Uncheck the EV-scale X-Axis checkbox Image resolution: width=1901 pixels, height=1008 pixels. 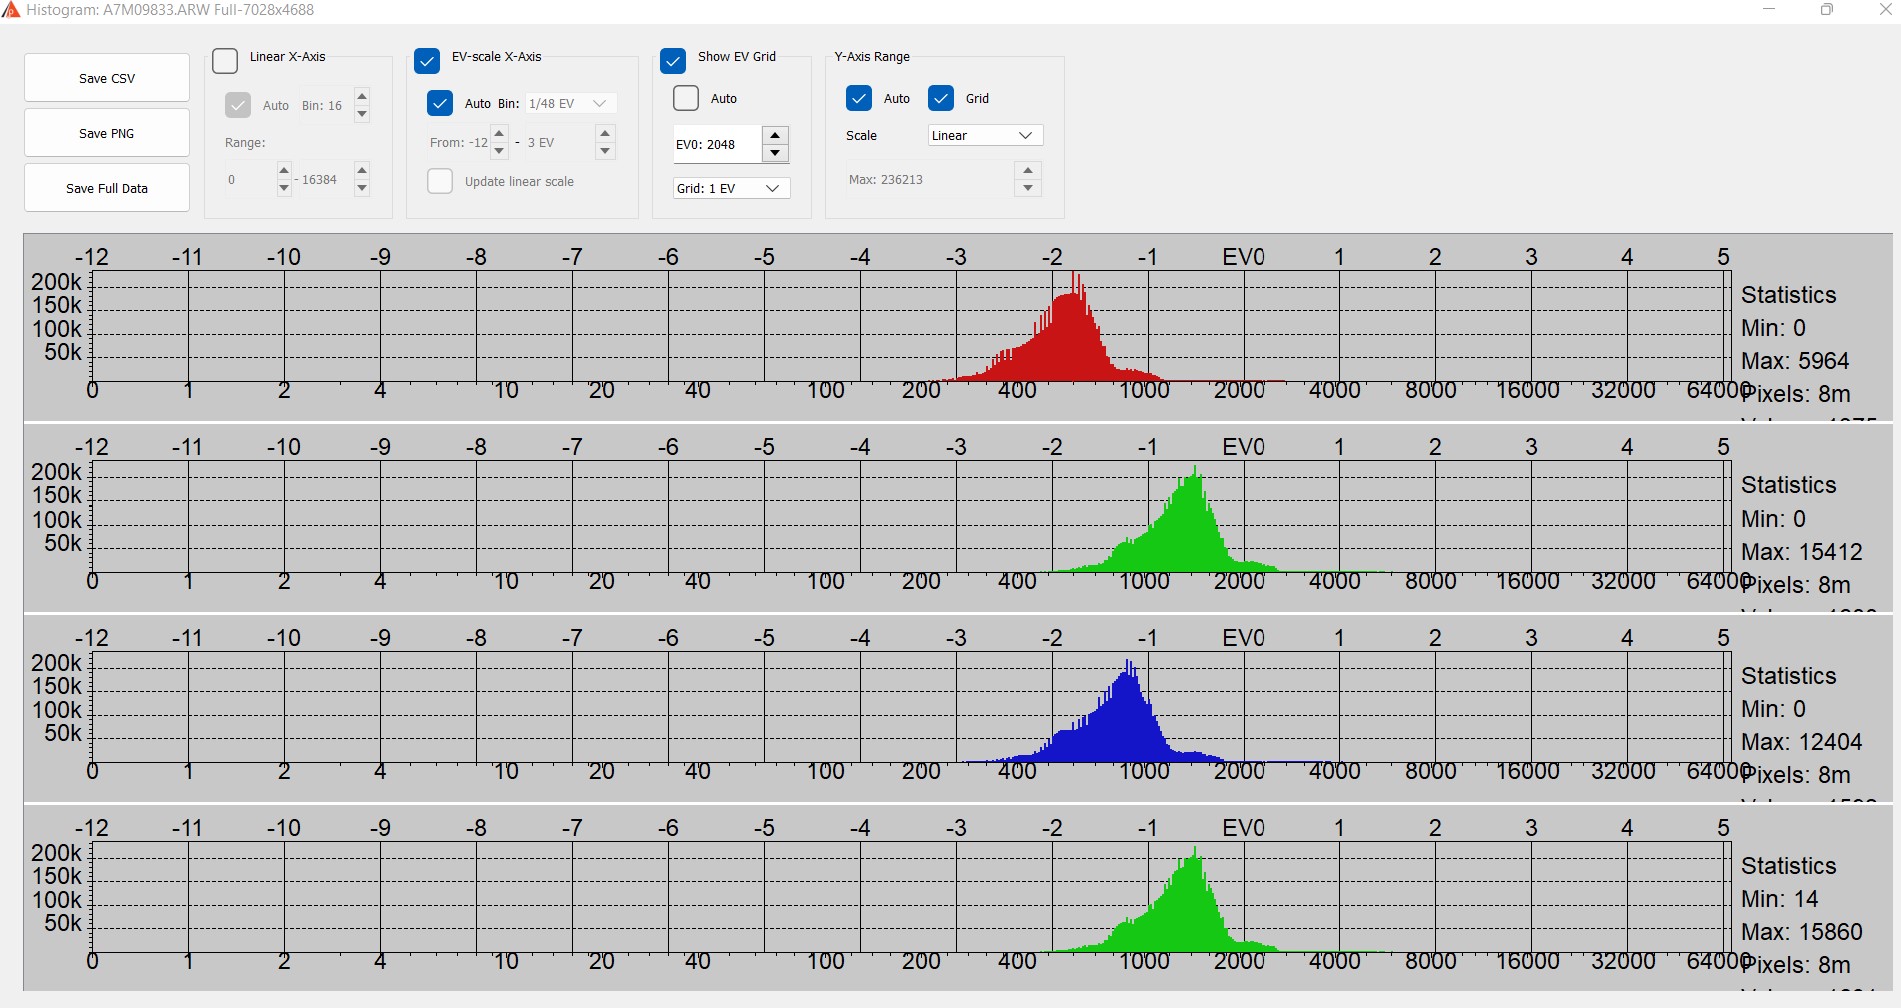coord(427,60)
